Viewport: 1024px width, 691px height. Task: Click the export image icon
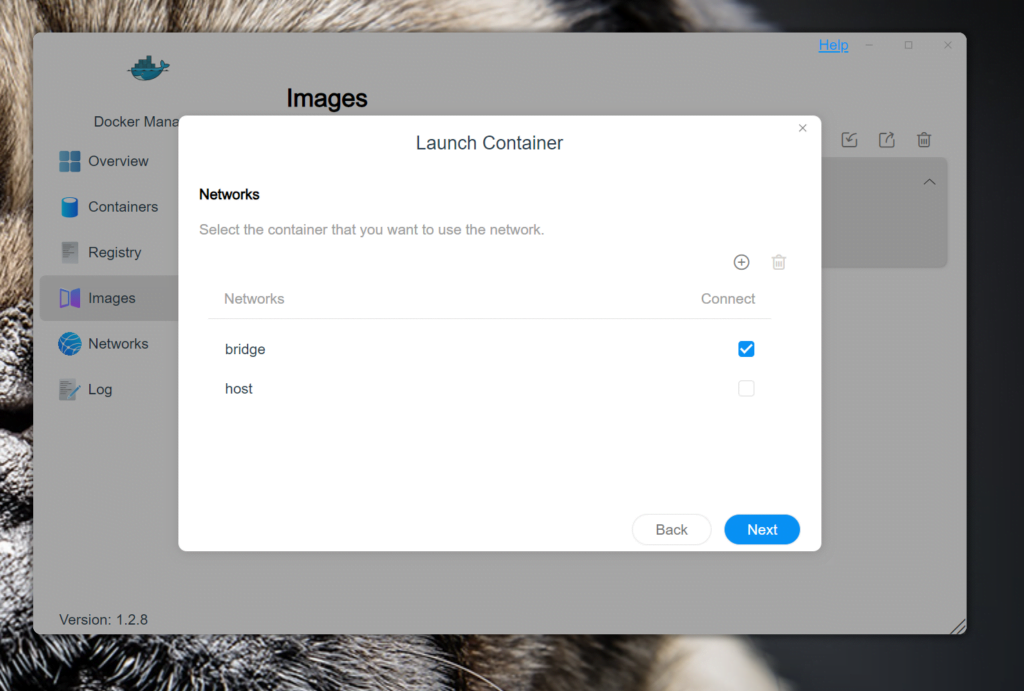[886, 140]
